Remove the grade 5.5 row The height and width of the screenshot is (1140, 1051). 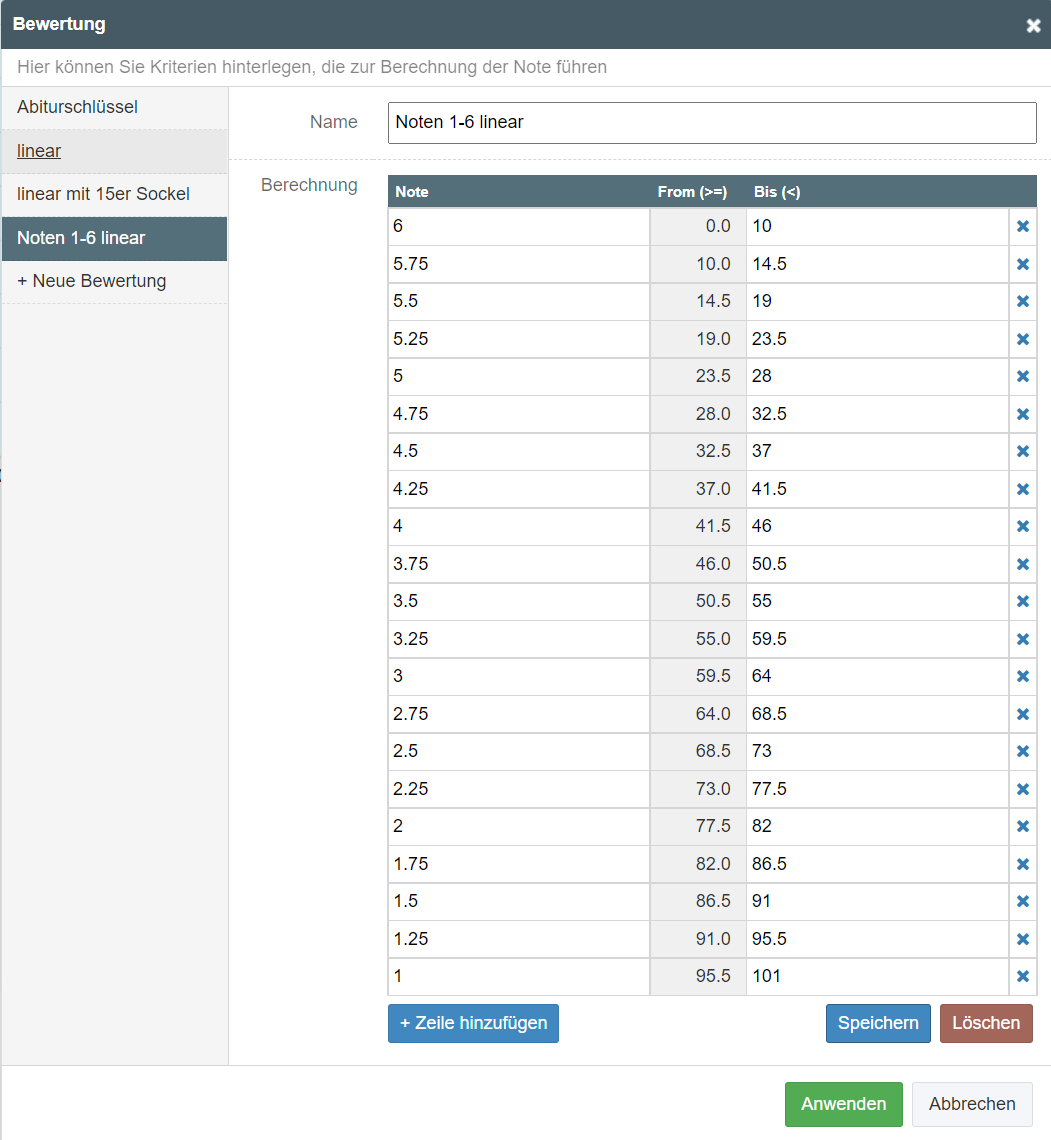(1022, 302)
